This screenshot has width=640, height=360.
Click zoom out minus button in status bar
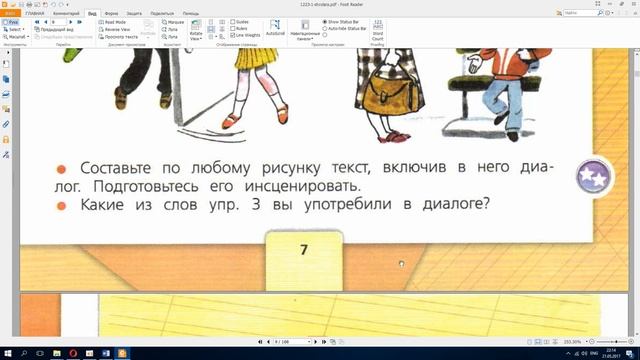pos(592,342)
